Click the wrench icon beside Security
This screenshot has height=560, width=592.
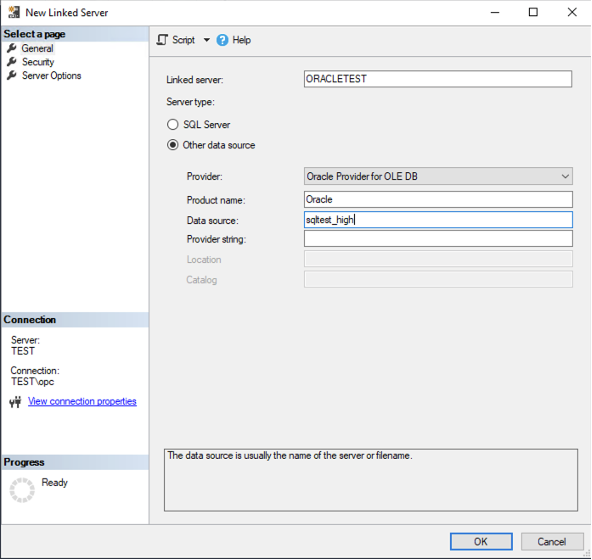(x=12, y=62)
